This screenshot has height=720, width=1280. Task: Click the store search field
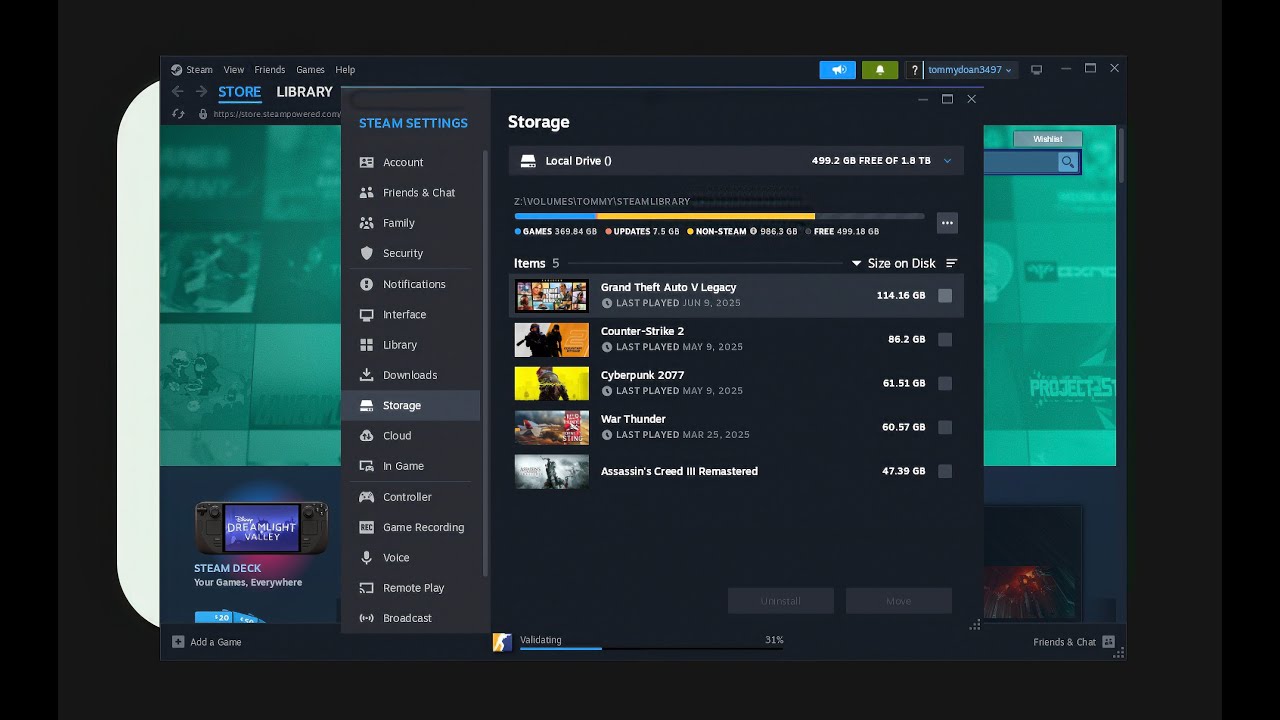[1021, 162]
